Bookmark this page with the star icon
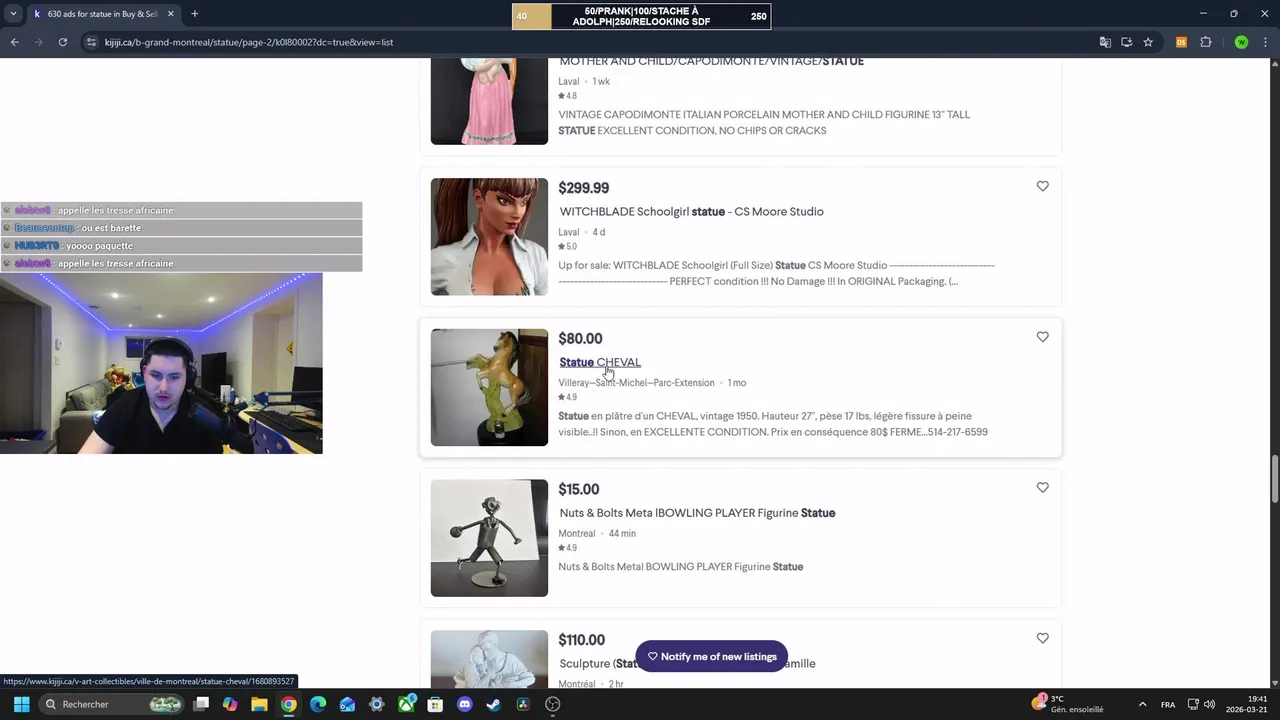This screenshot has width=1280, height=720. point(1148,42)
